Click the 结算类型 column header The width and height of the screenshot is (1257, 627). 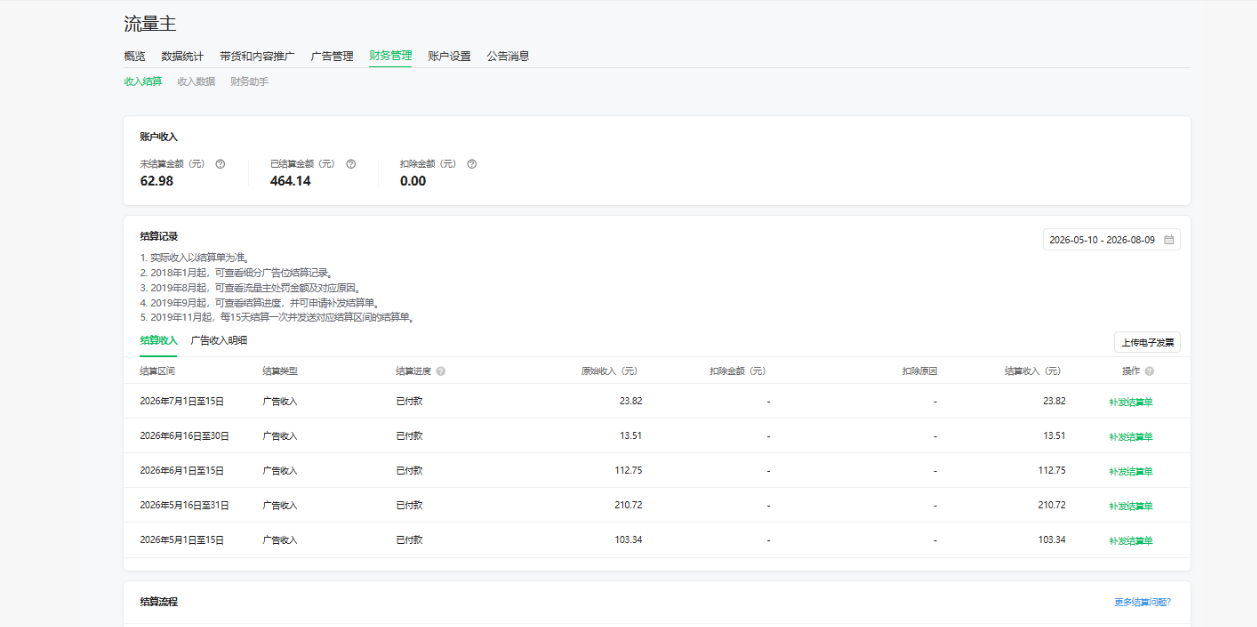pyautogui.click(x=280, y=371)
